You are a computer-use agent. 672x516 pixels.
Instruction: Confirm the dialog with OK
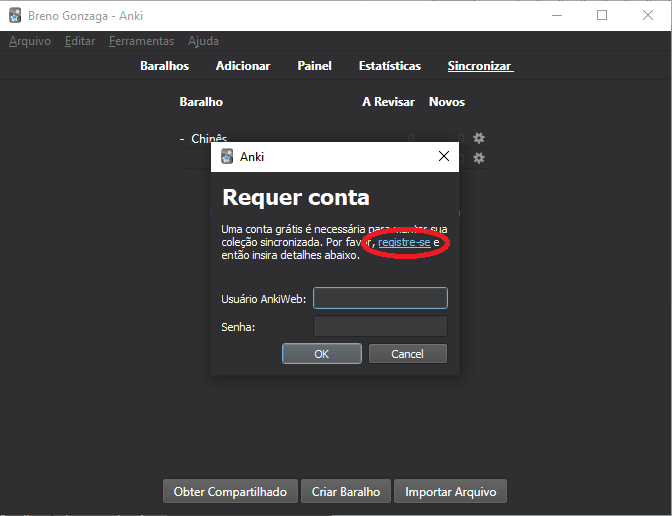pyautogui.click(x=322, y=354)
